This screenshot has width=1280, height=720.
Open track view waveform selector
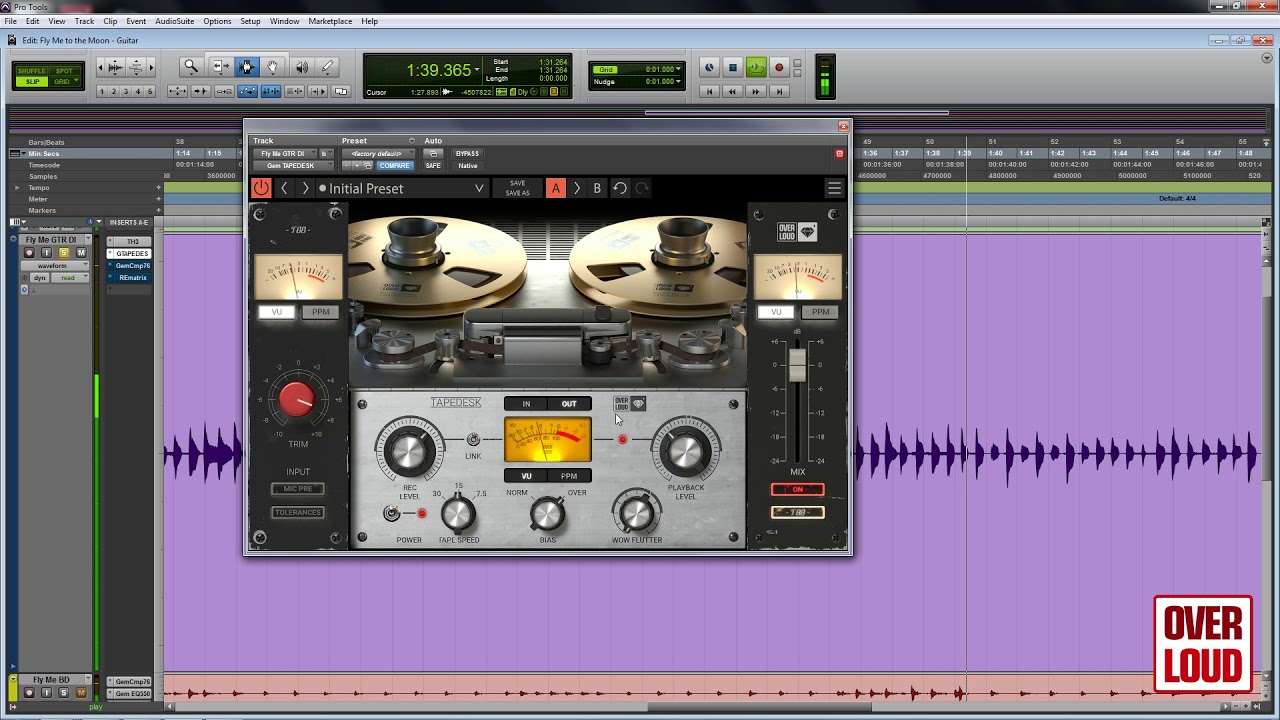click(x=55, y=266)
